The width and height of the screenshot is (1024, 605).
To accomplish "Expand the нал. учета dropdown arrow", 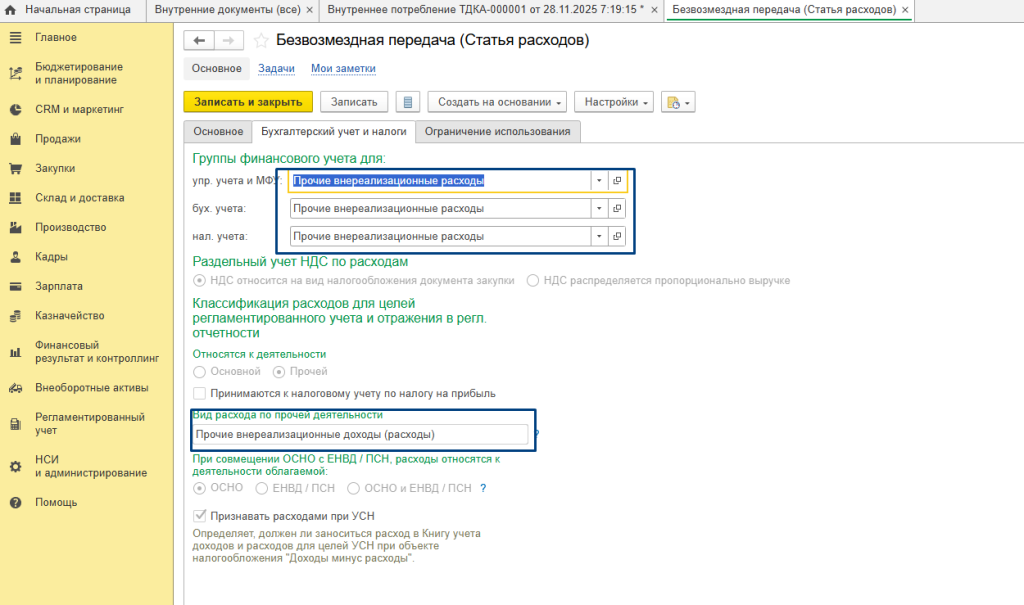I will point(598,236).
